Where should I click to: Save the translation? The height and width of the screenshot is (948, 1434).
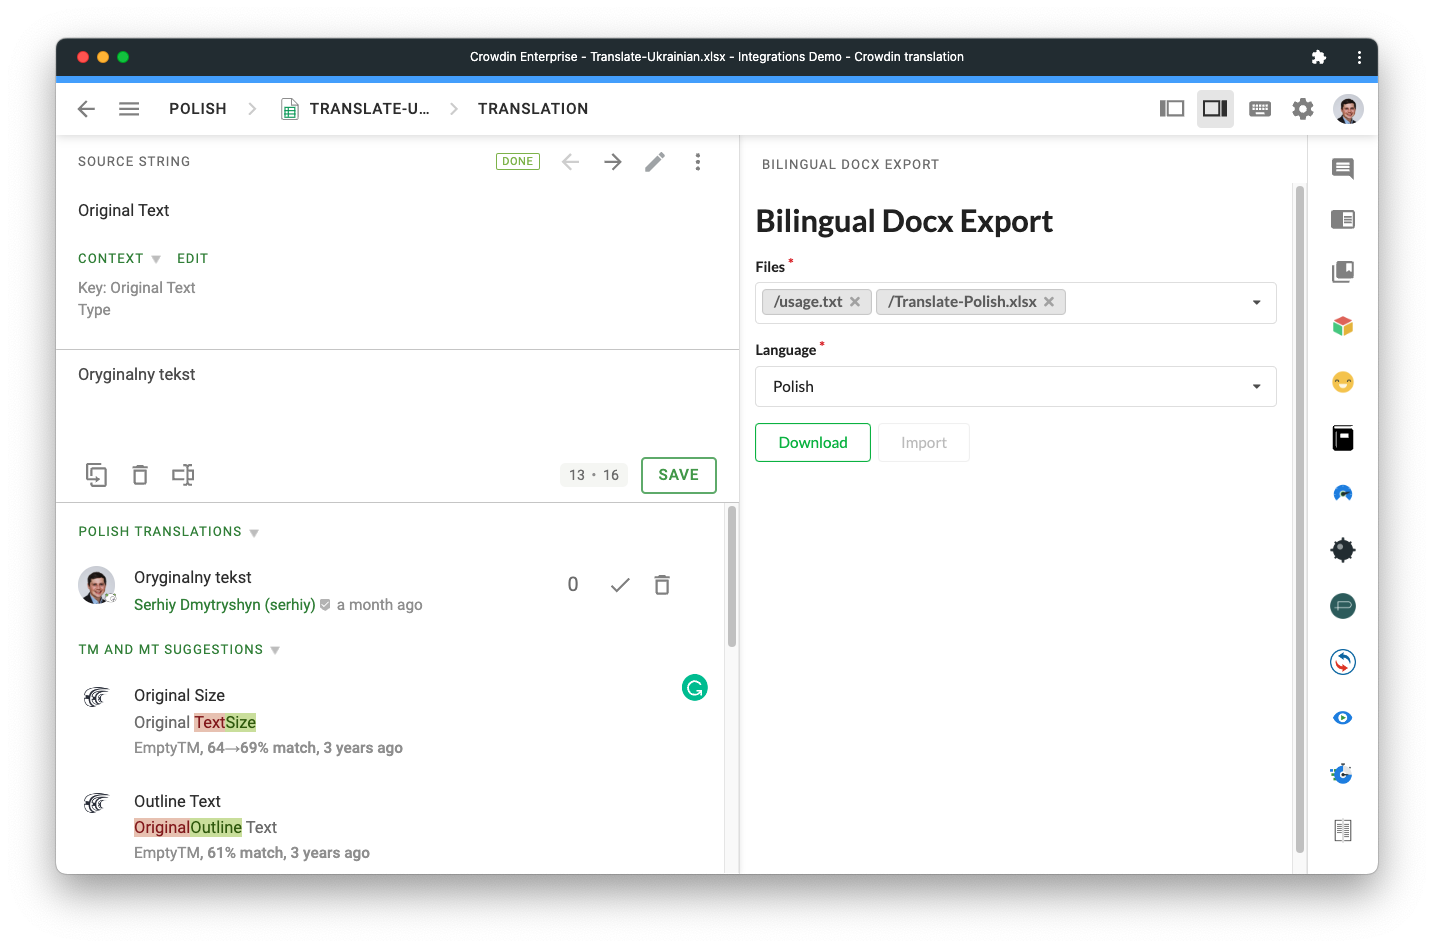click(x=679, y=475)
